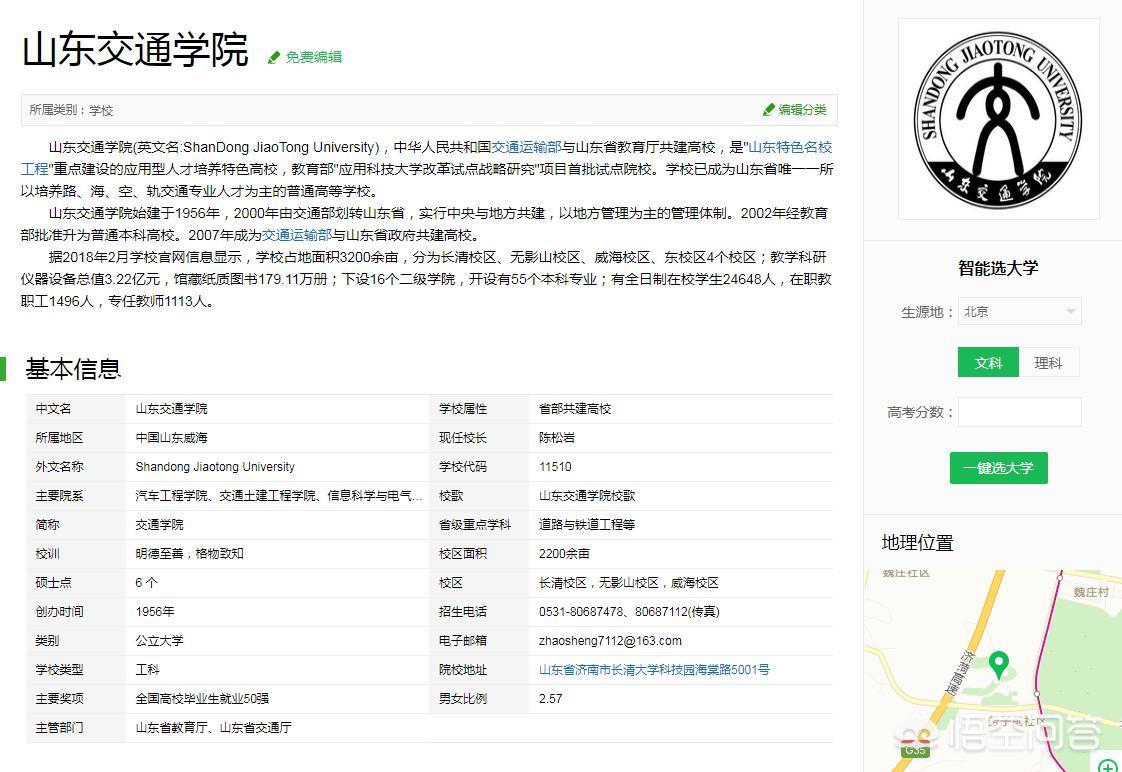This screenshot has width=1122, height=772.
Task: Select the 招生电话 number 0531-80687478
Action: click(581, 612)
